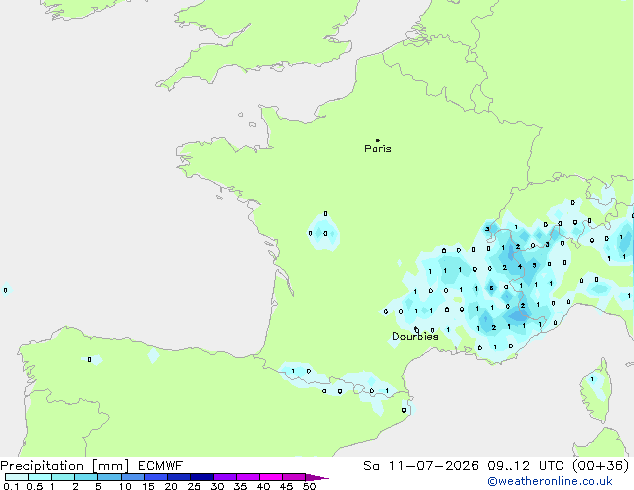The image size is (634, 490).
Task: Click the forecast date Sa 11-07-2026
Action: [421, 466]
